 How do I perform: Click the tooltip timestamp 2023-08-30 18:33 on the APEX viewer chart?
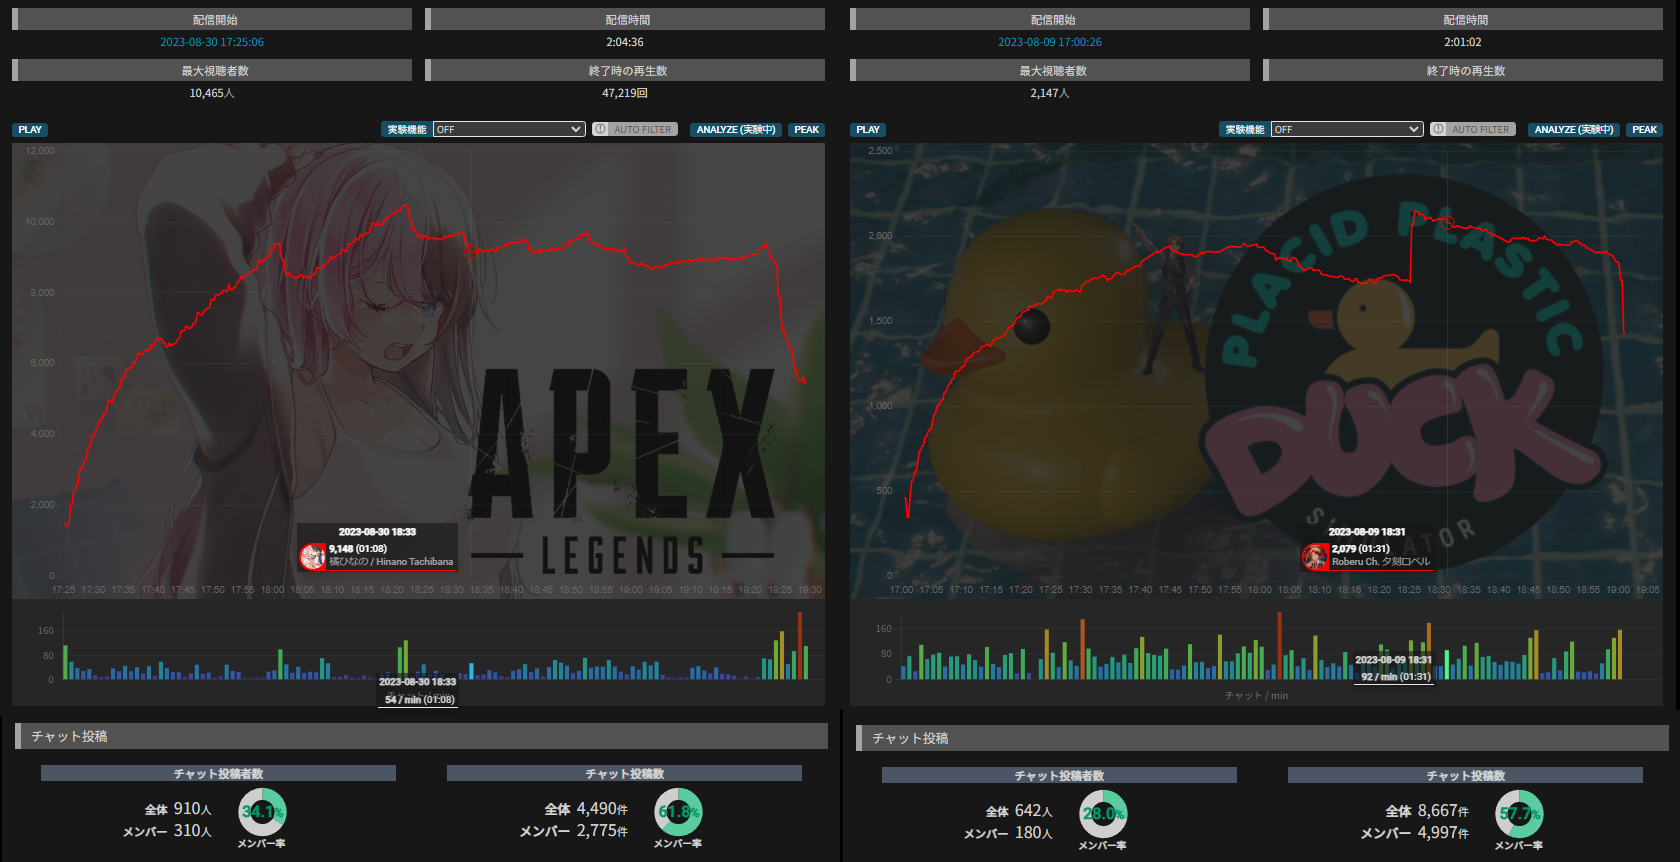[377, 532]
